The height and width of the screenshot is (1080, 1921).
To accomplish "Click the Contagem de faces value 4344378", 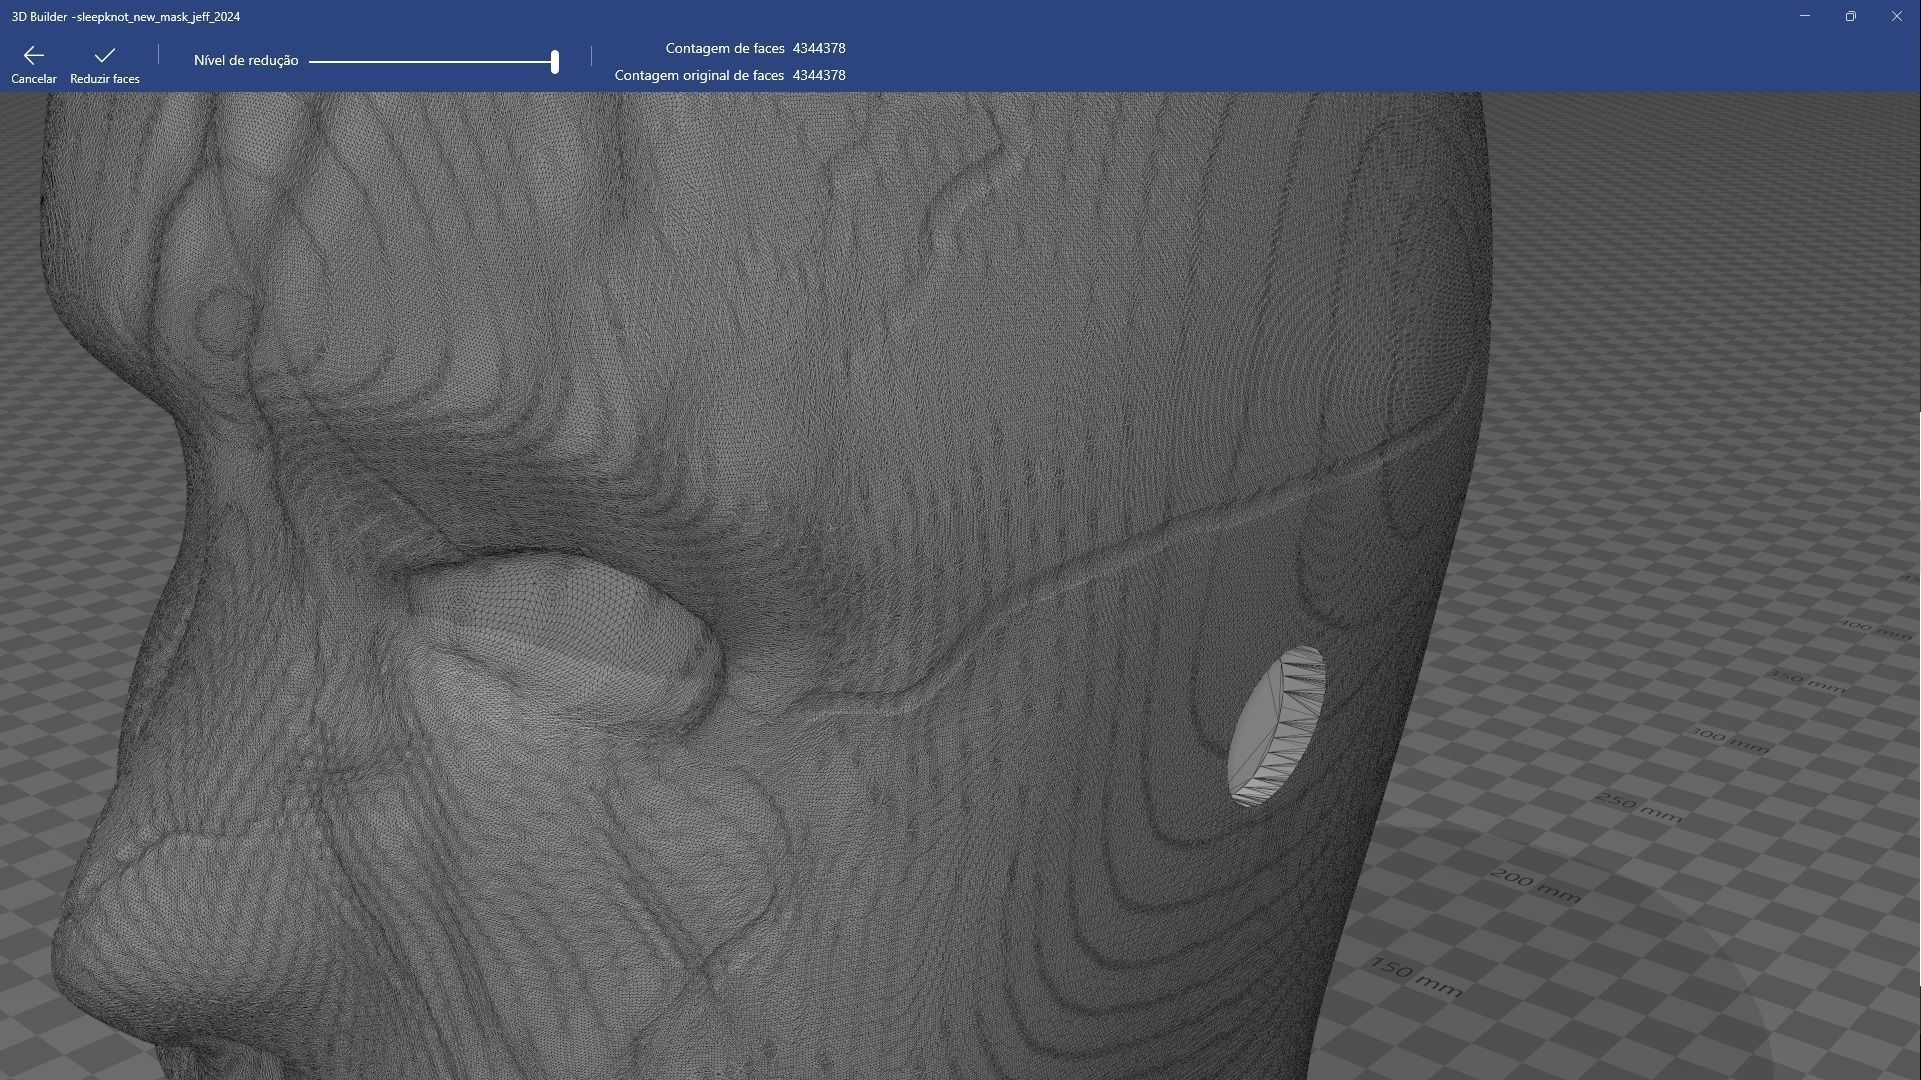I will click(x=818, y=48).
